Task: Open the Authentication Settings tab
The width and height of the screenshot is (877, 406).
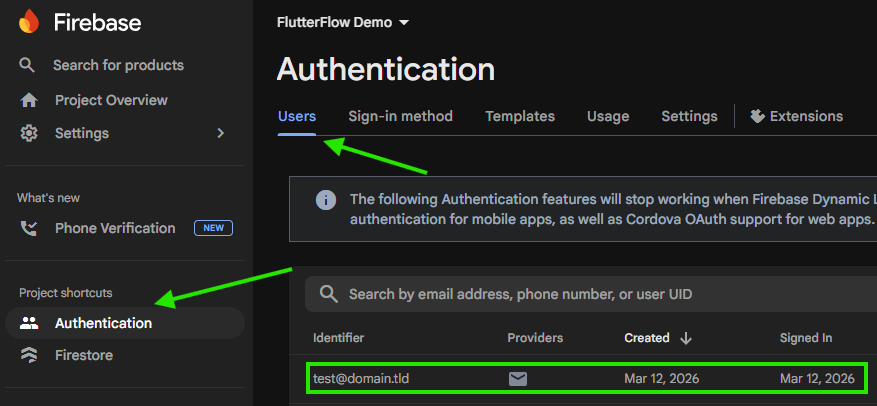Action: 689,116
